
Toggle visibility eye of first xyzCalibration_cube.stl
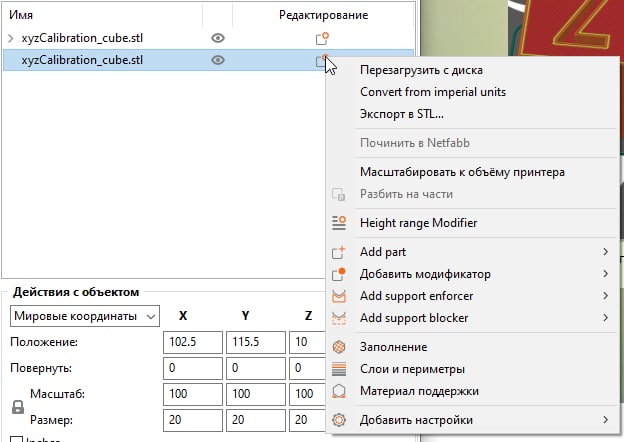[x=218, y=38]
